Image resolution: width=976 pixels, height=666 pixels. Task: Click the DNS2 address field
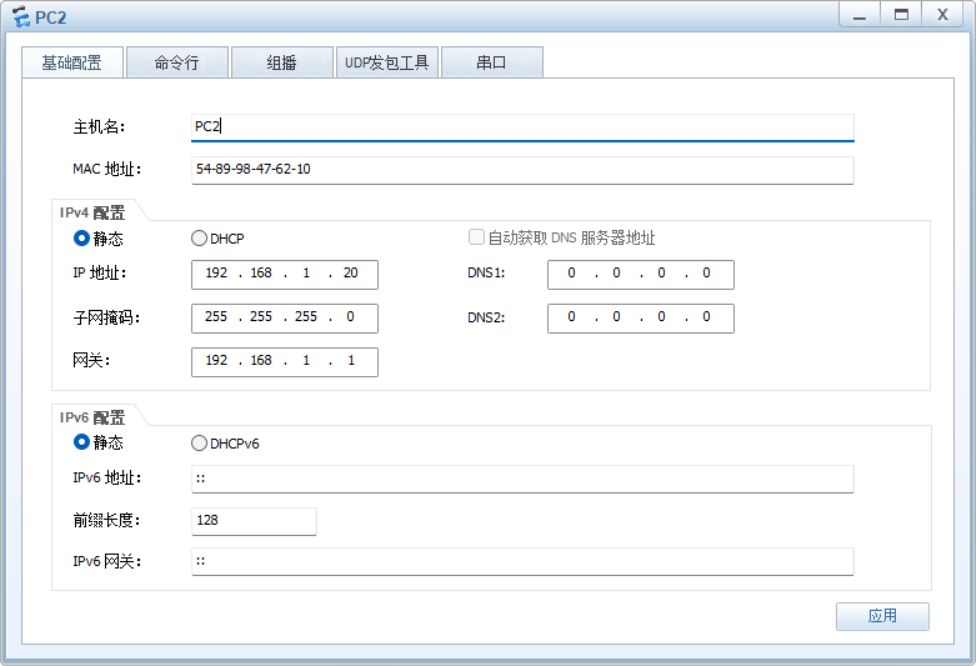click(x=640, y=318)
